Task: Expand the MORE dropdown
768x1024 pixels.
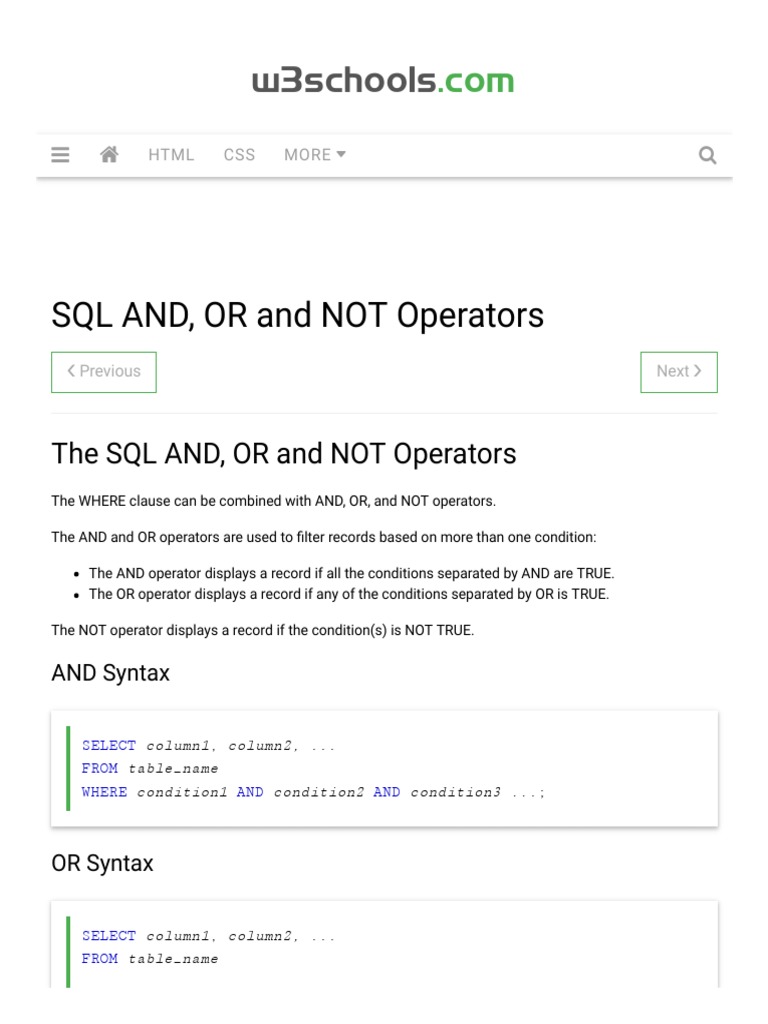Action: pyautogui.click(x=314, y=155)
